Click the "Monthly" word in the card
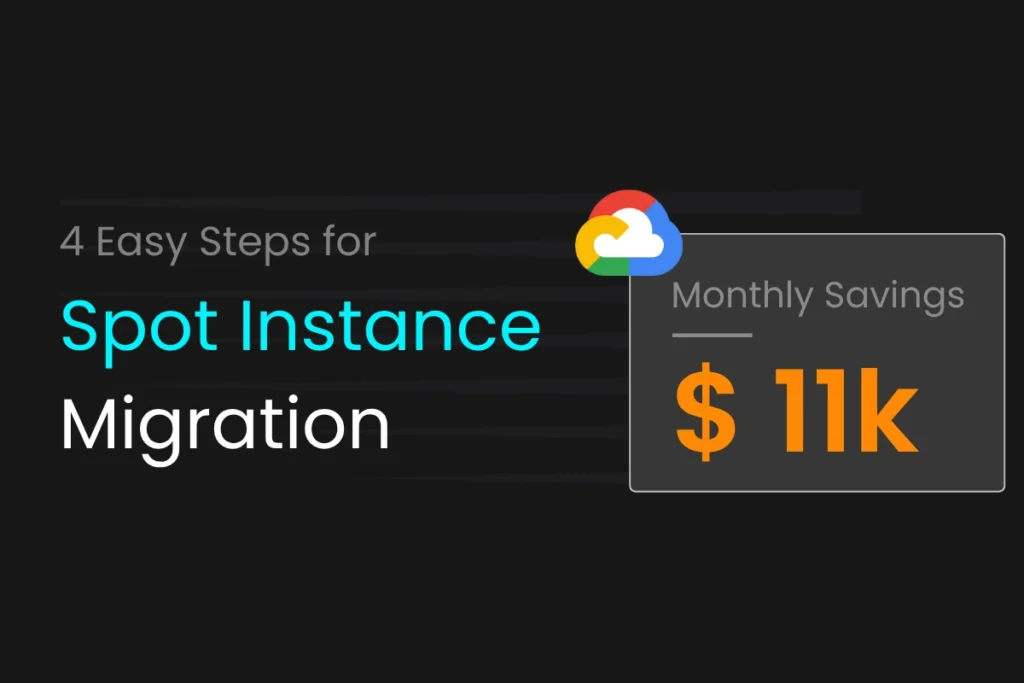The width and height of the screenshot is (1024, 683). (742, 296)
